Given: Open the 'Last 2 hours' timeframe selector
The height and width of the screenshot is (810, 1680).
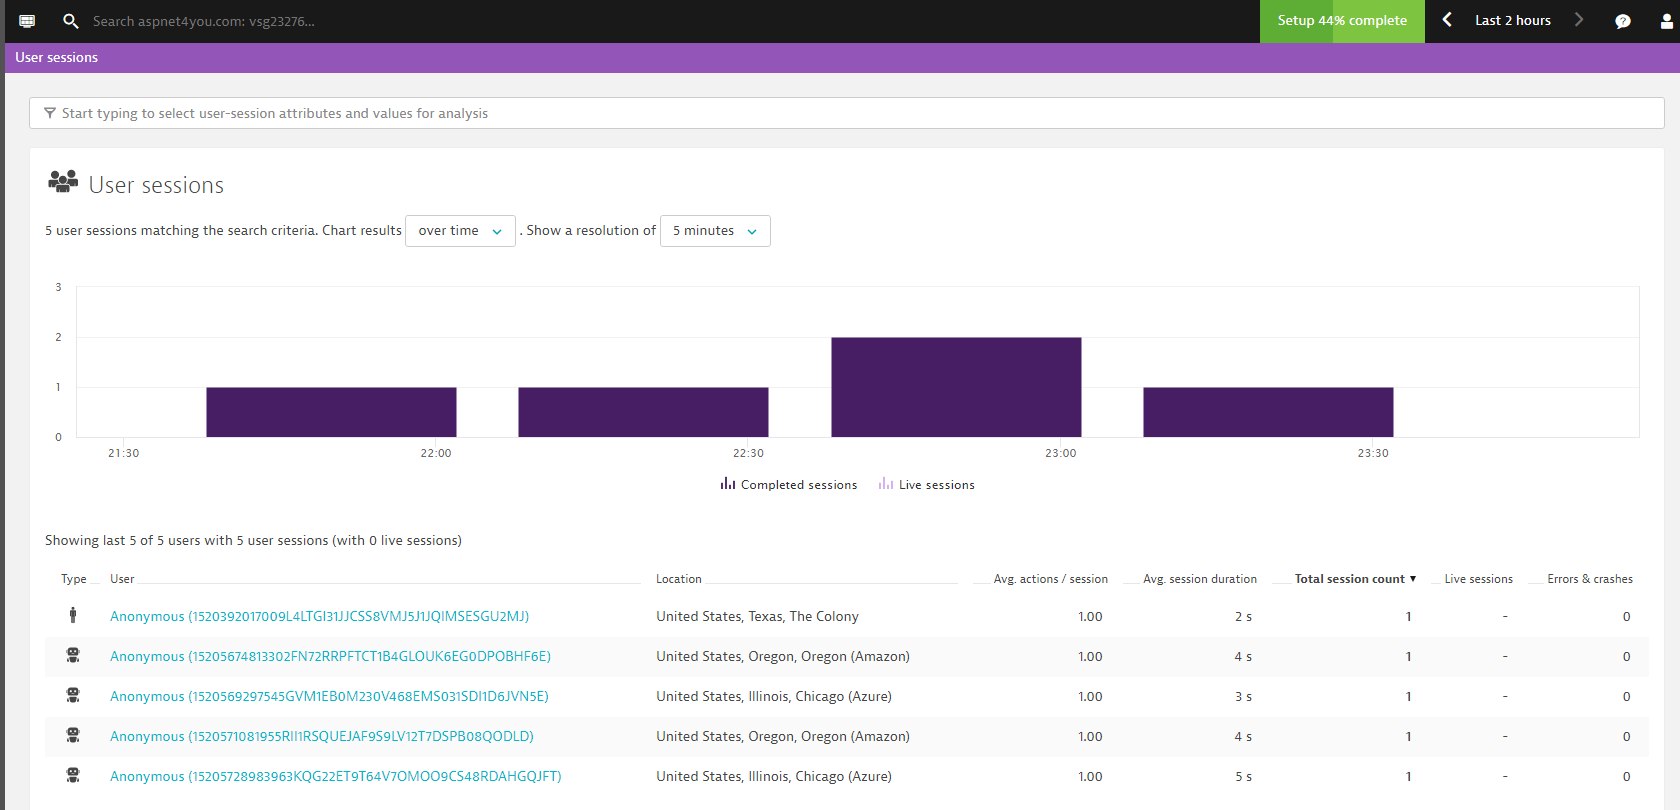Looking at the screenshot, I should click(x=1512, y=21).
